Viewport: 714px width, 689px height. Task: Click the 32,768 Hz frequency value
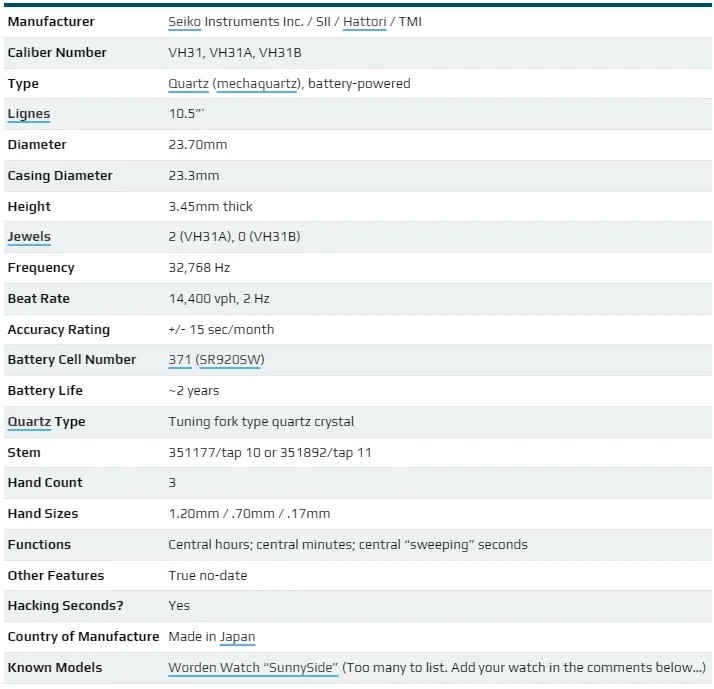(x=199, y=268)
